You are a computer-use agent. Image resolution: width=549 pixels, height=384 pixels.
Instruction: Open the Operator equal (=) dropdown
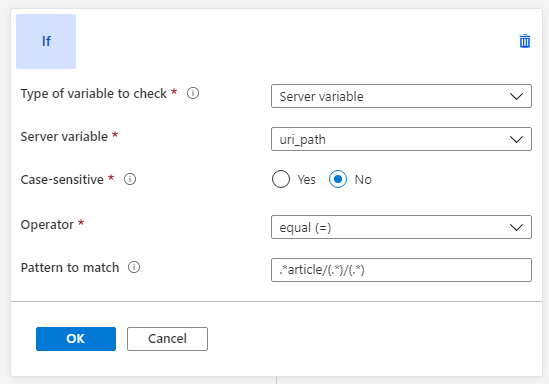click(401, 227)
